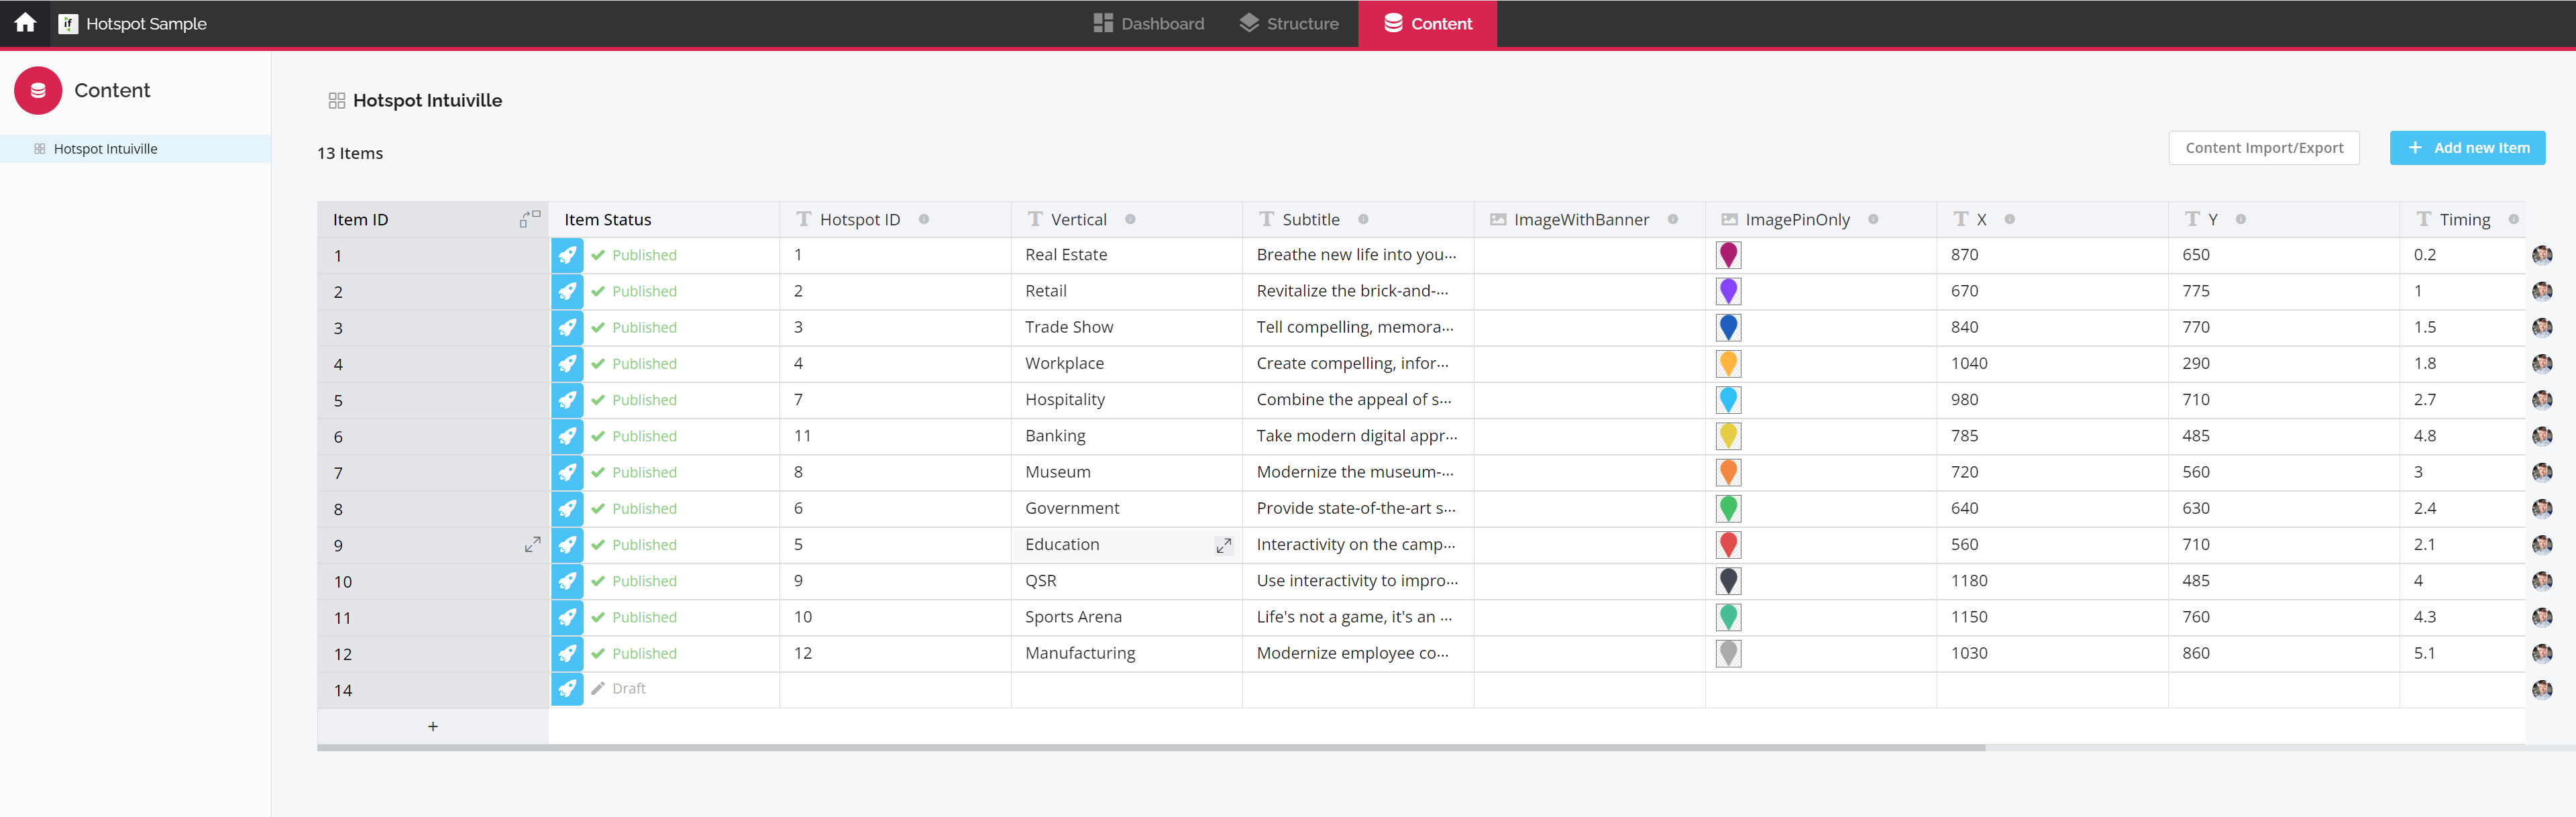Select the Timing column header
2576x817 pixels.
click(2464, 219)
